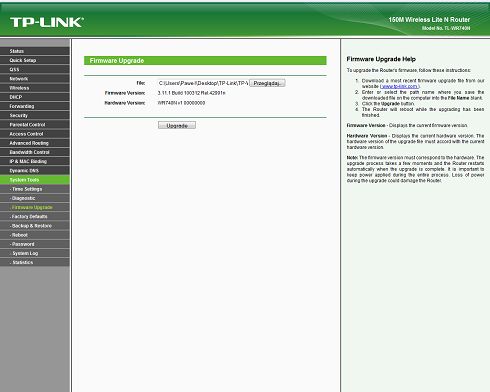Click the 150M Wireless Lite N Router title

coord(429,20)
